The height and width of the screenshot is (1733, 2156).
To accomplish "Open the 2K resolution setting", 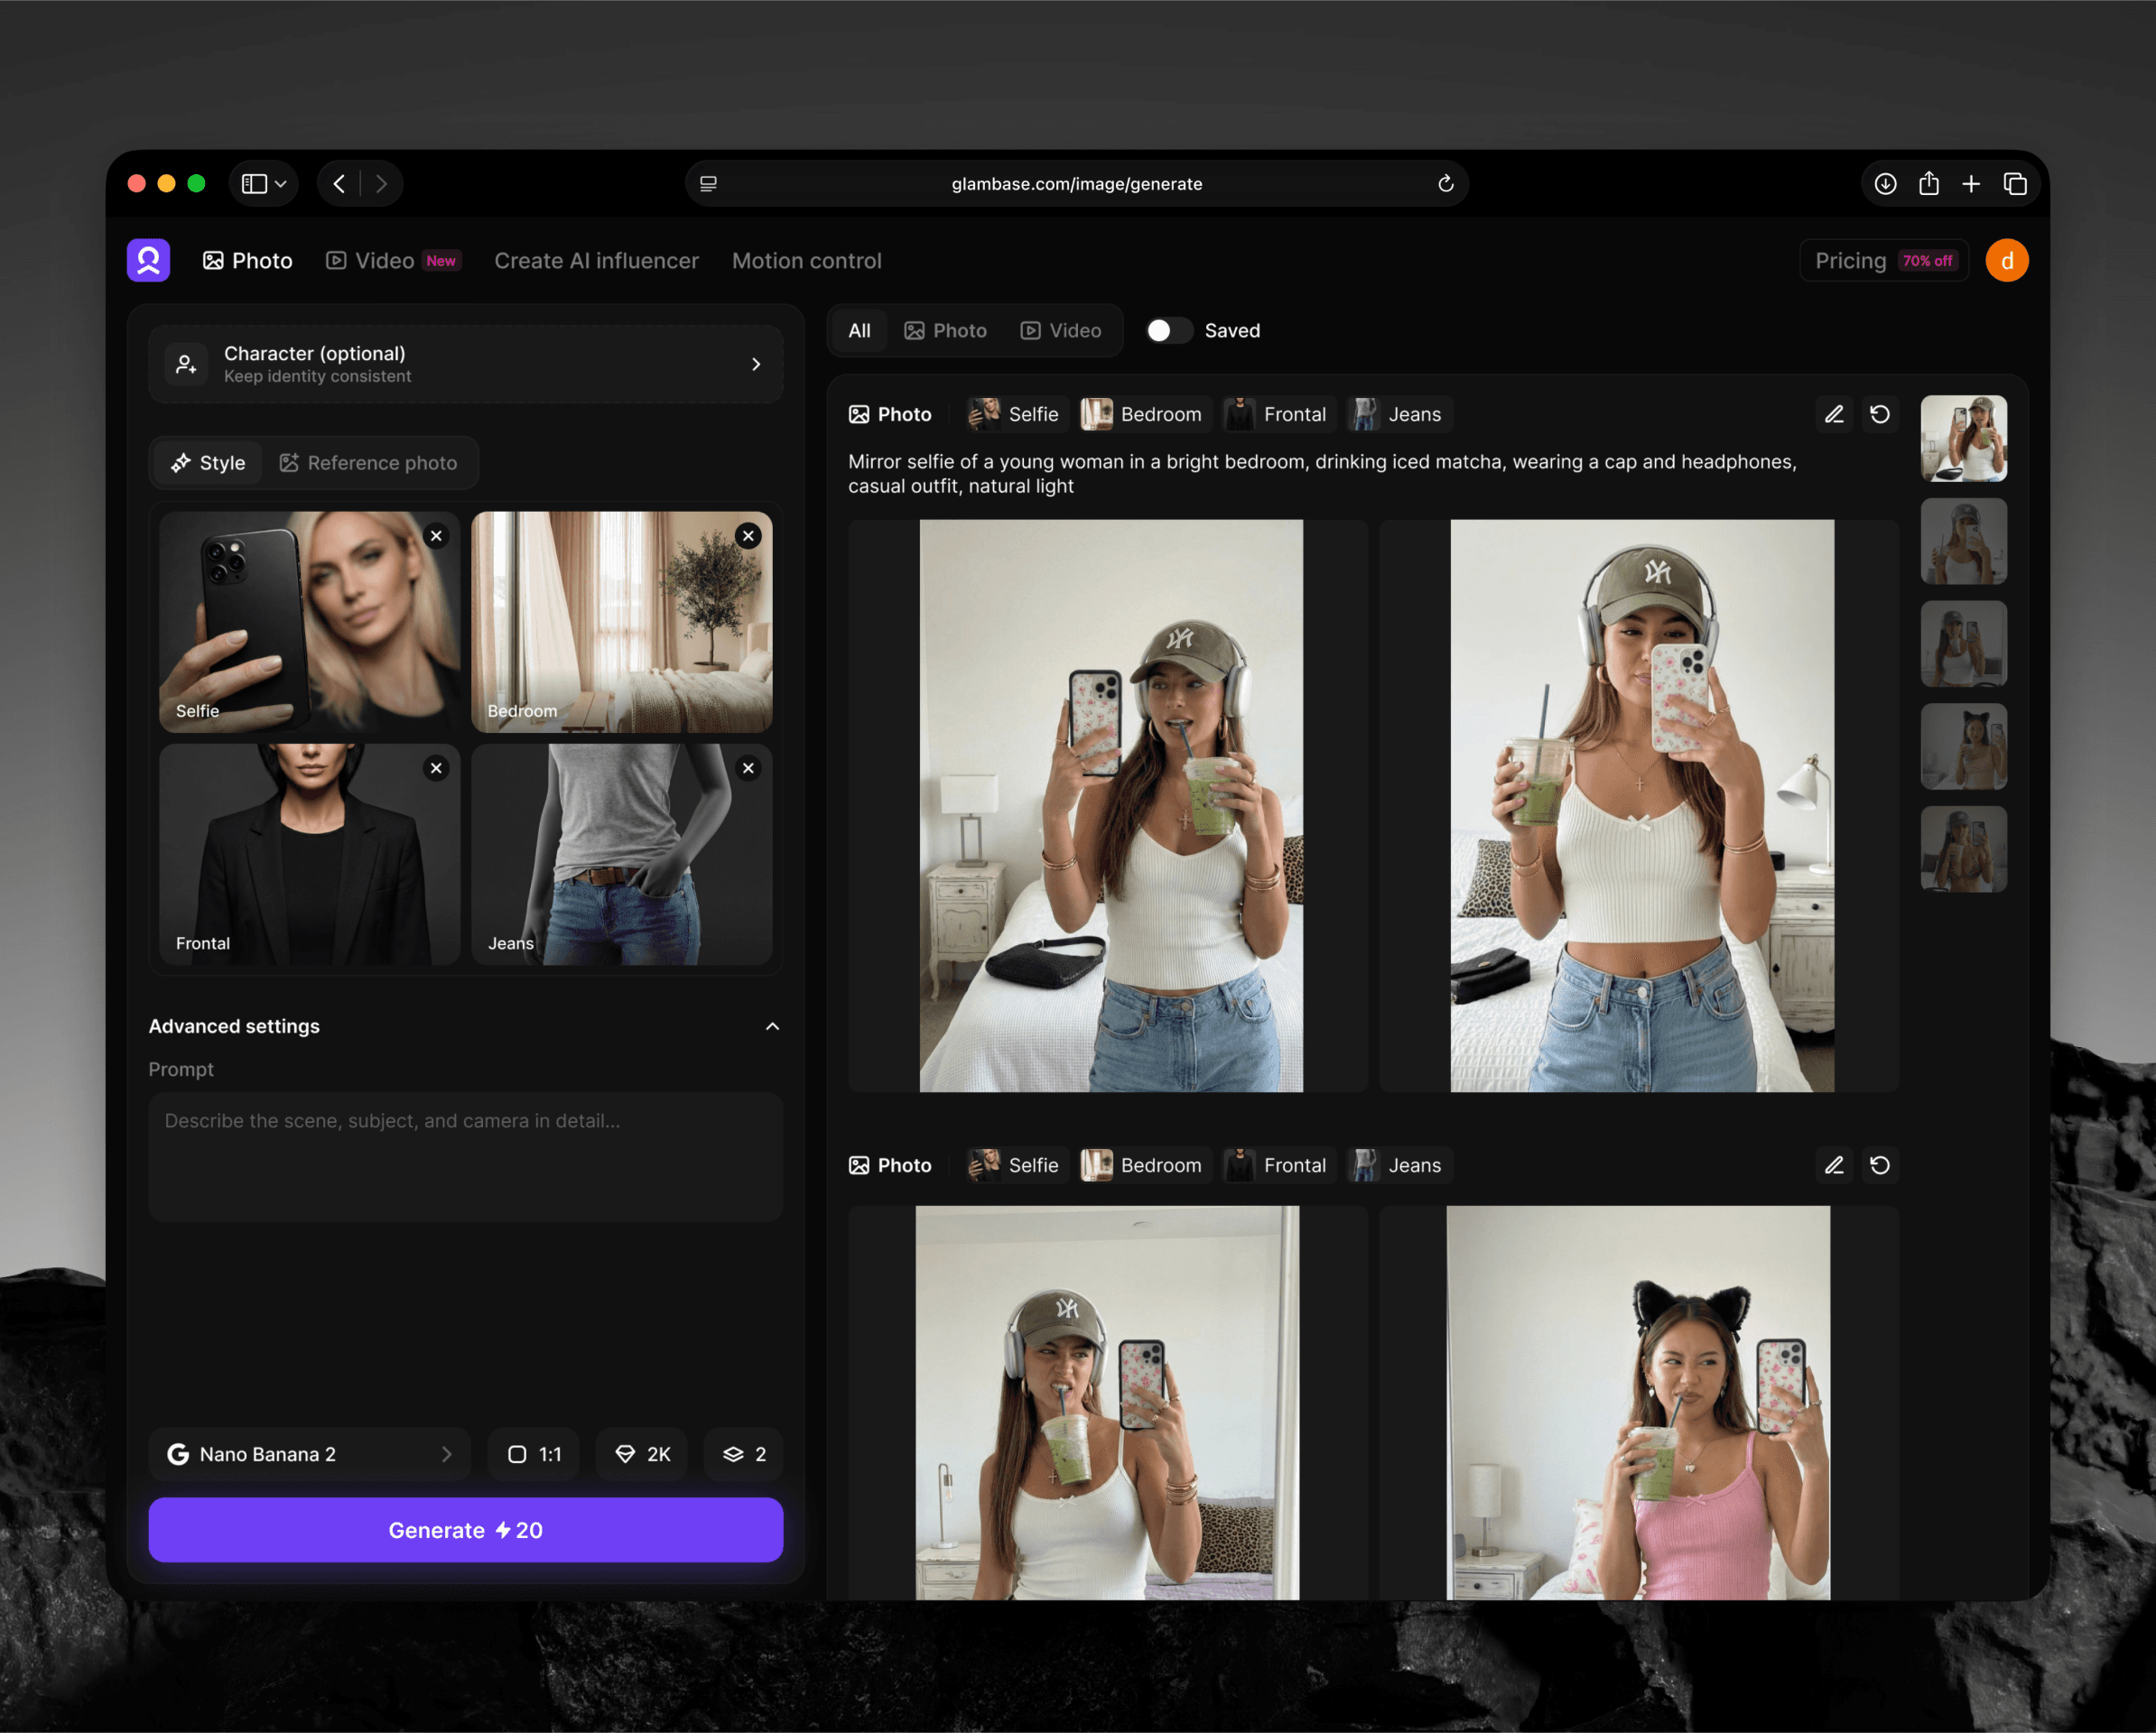I will pyautogui.click(x=641, y=1454).
